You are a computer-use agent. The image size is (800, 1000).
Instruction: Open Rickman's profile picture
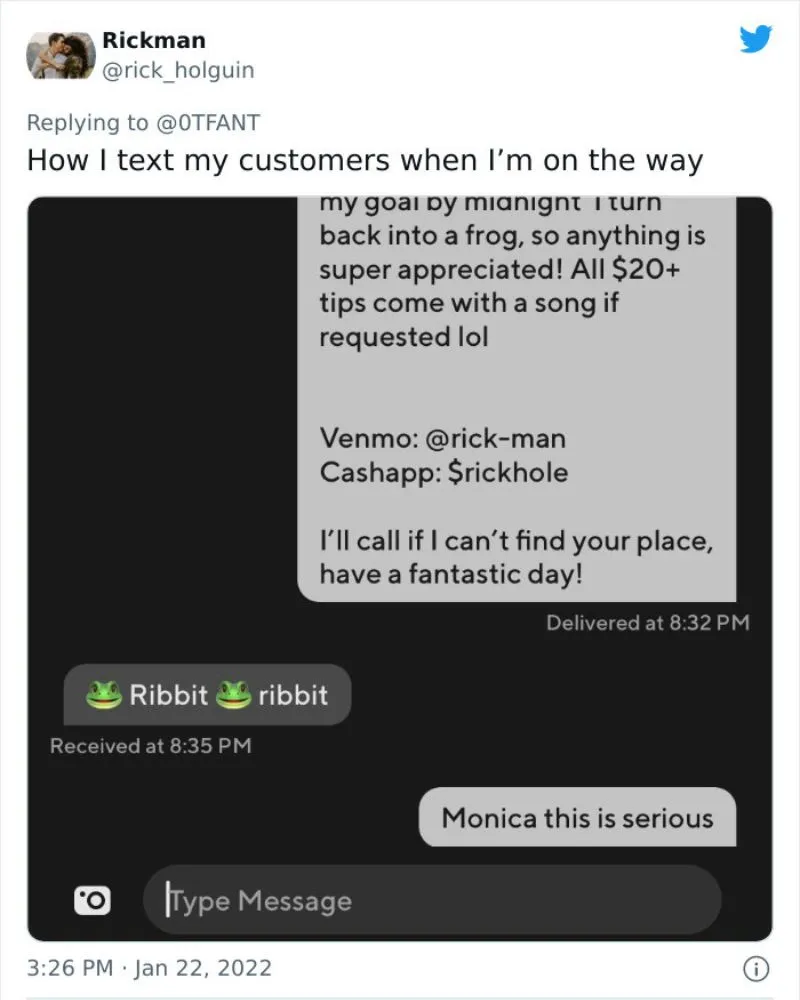click(61, 55)
